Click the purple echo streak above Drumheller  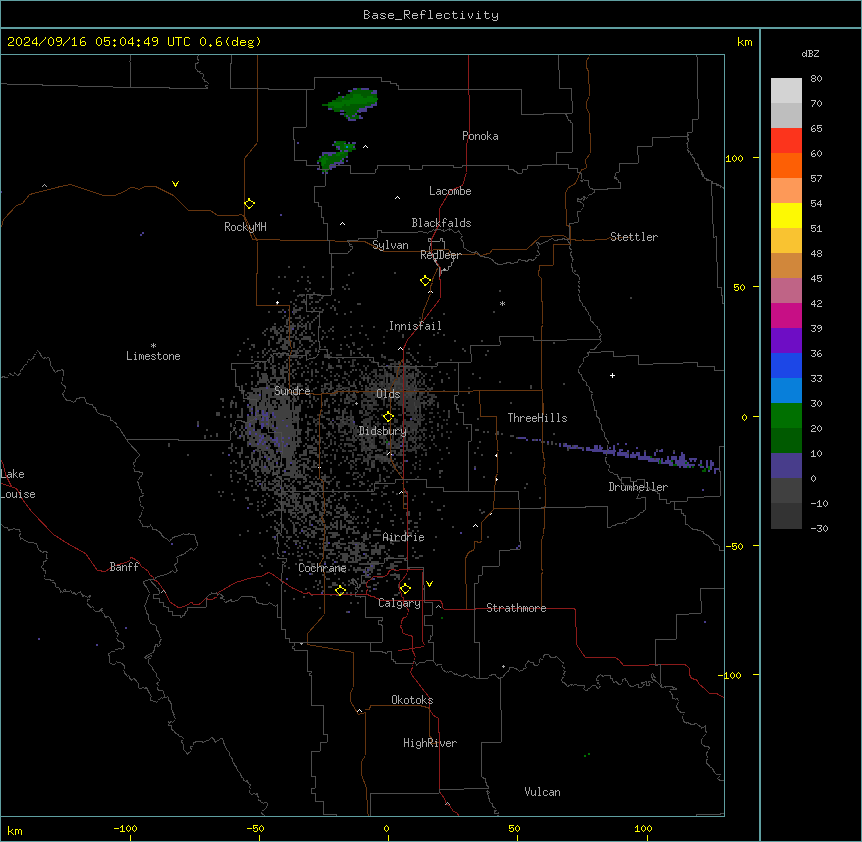pos(616,453)
